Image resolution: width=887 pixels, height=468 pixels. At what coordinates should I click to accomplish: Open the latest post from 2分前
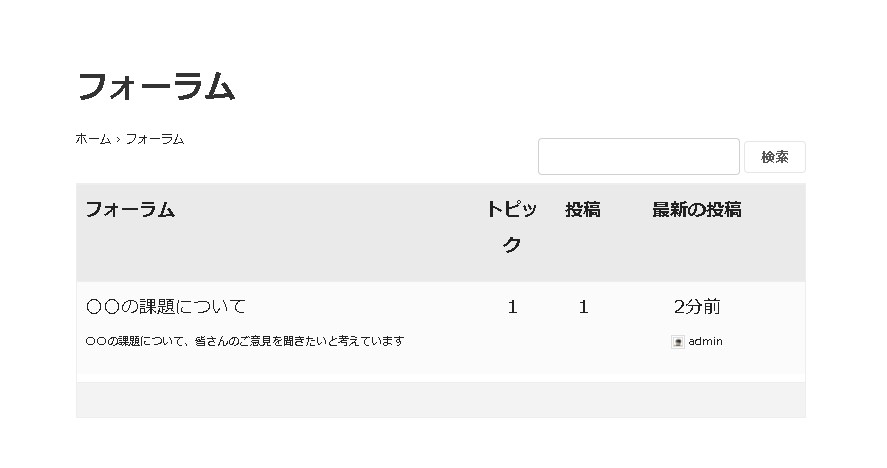(696, 307)
